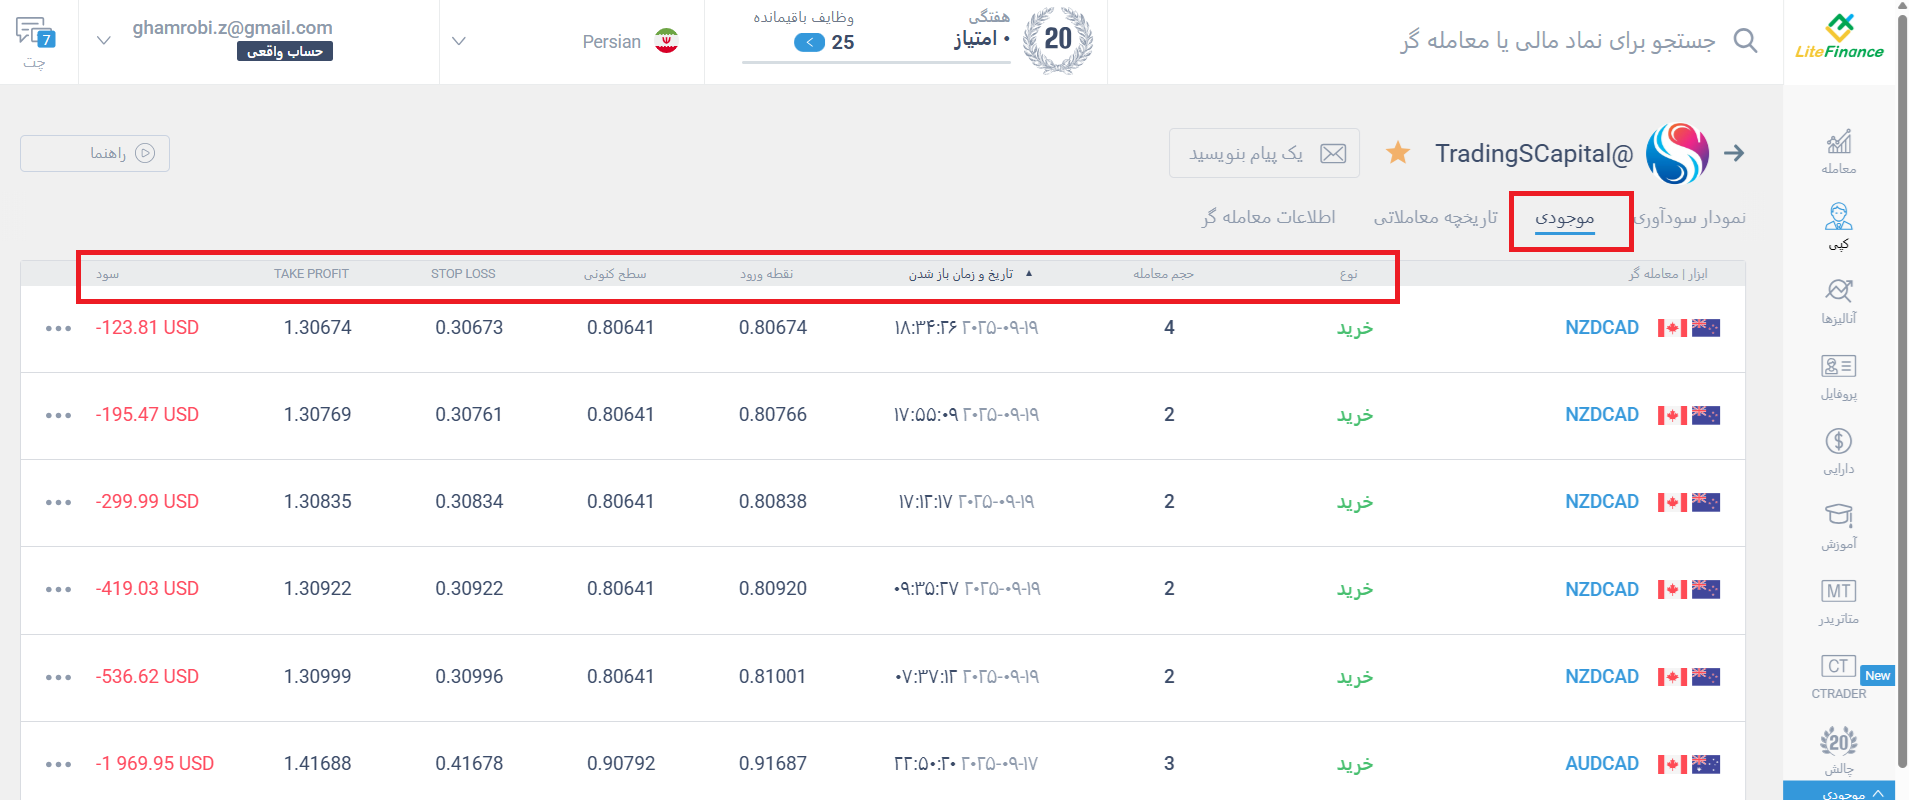Open the آموزش education sidebar icon
Screen dimensions: 1909x800
[1838, 527]
